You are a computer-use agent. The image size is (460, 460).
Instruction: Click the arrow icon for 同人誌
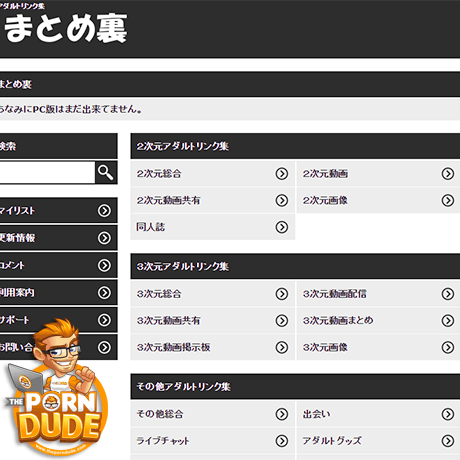pyautogui.click(x=282, y=227)
